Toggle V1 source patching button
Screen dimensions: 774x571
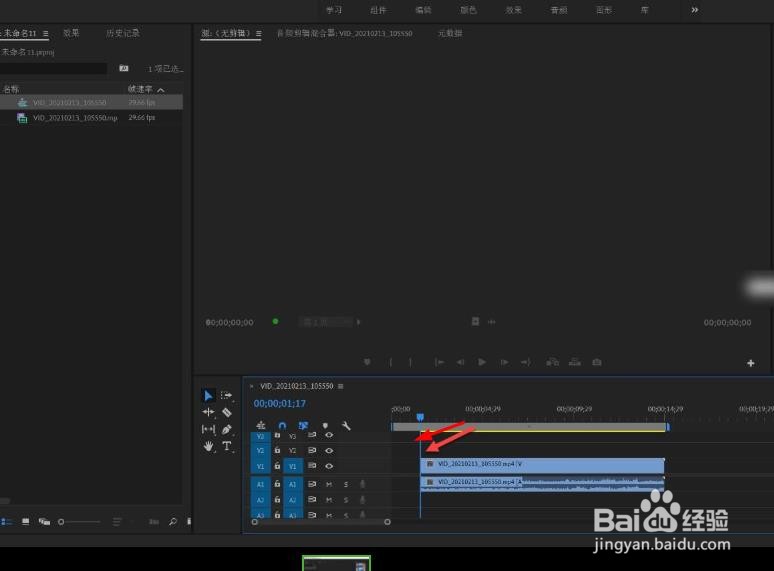(260, 466)
